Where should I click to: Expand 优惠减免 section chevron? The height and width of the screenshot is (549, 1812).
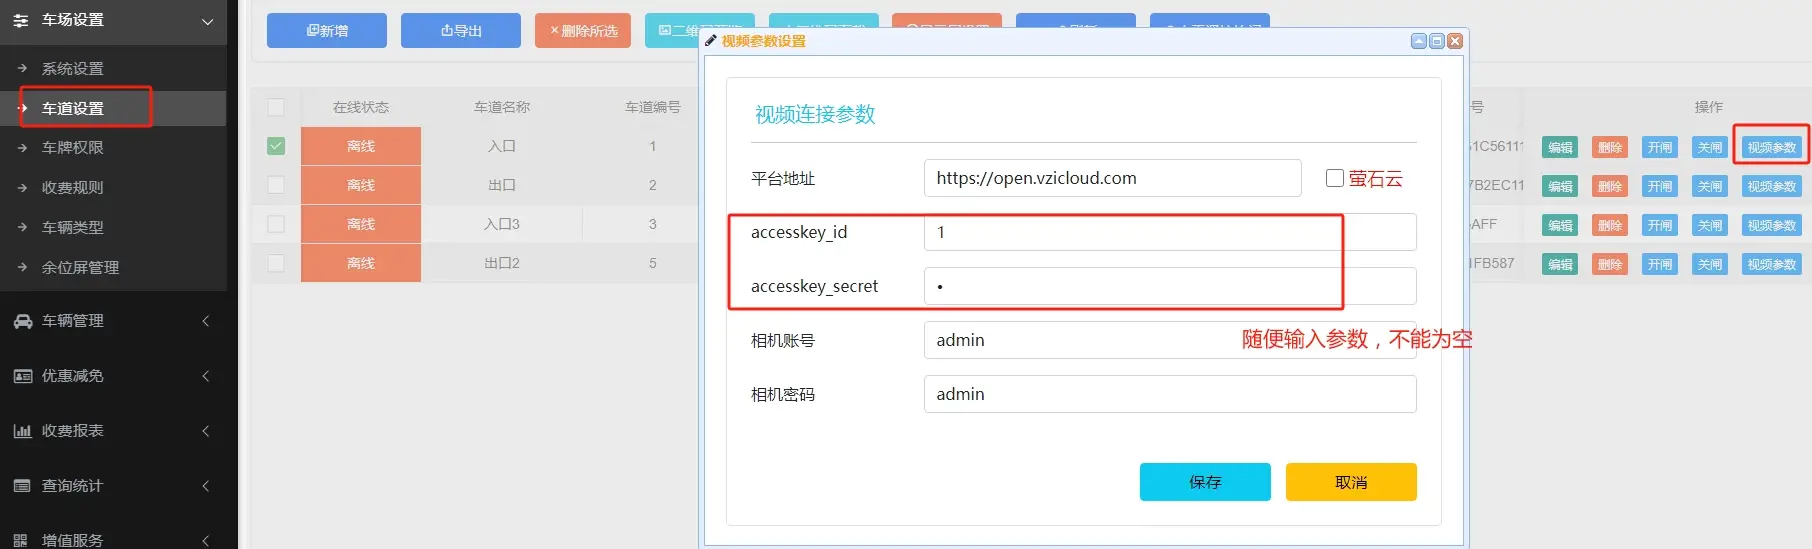(x=206, y=376)
